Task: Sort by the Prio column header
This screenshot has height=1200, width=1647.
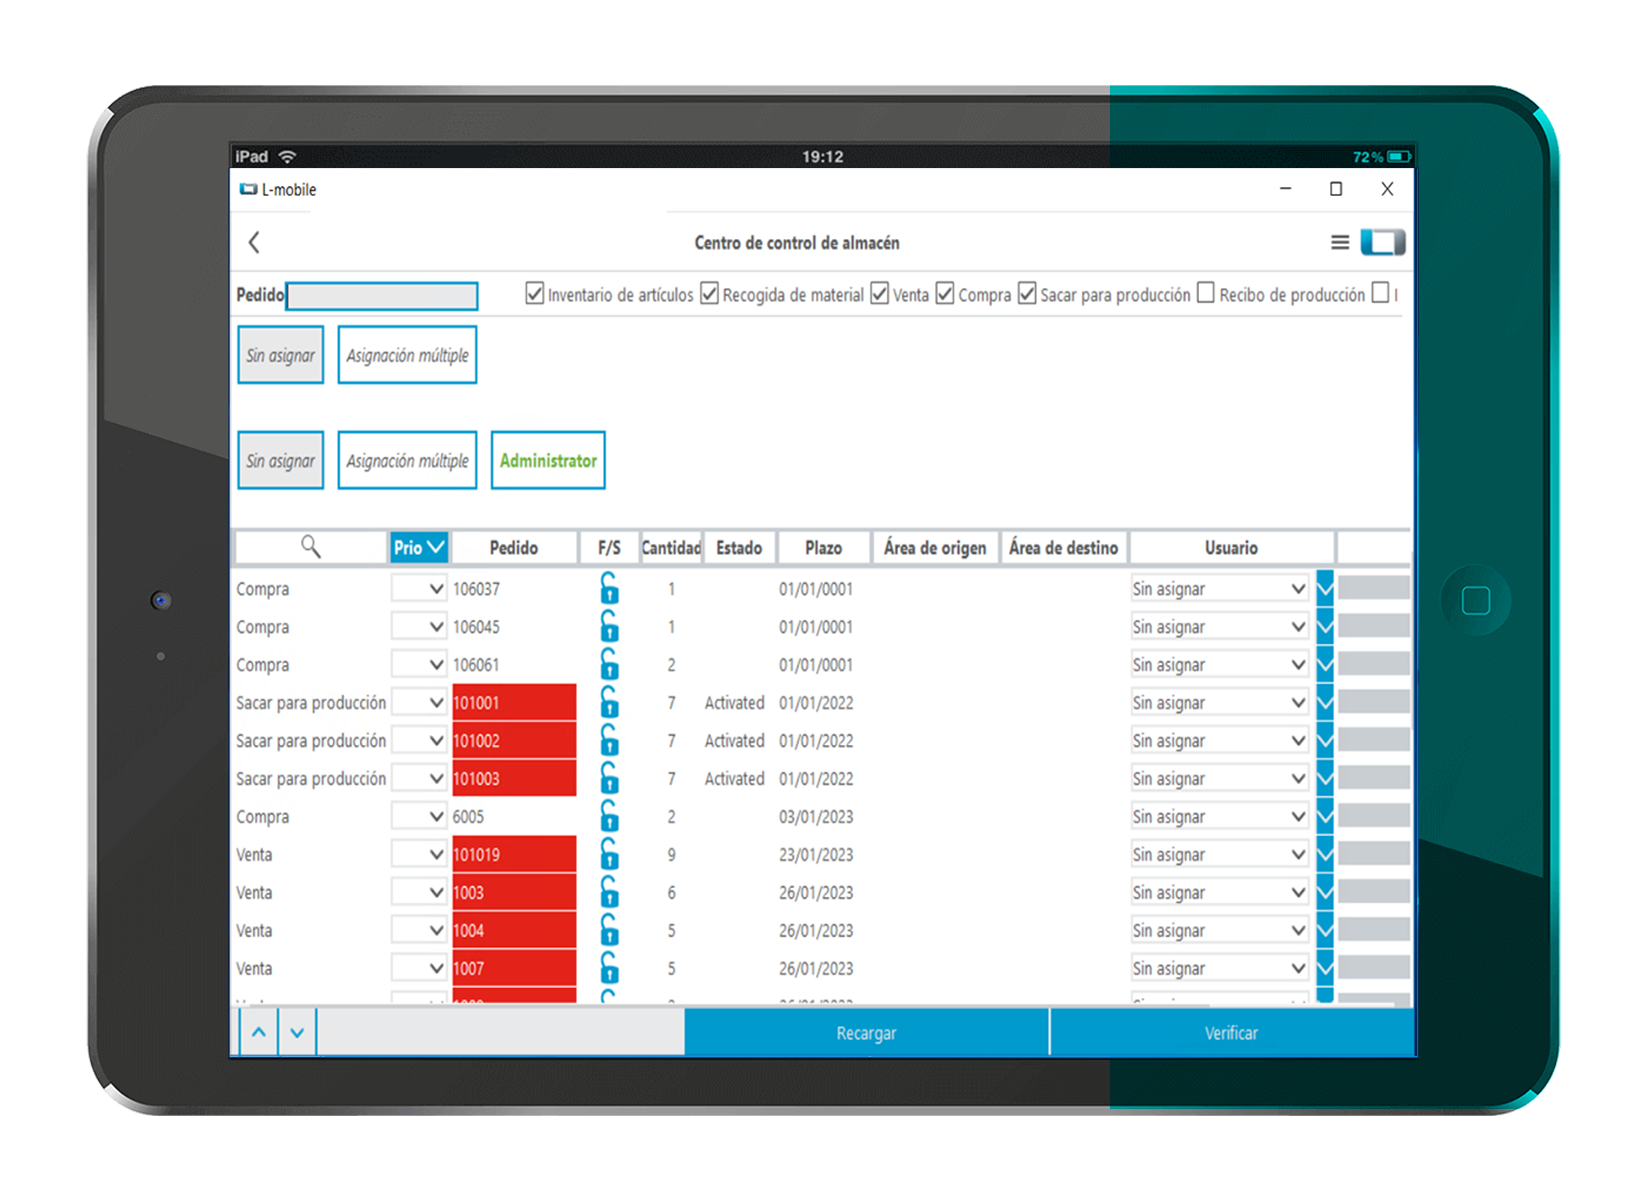Action: pyautogui.click(x=418, y=547)
